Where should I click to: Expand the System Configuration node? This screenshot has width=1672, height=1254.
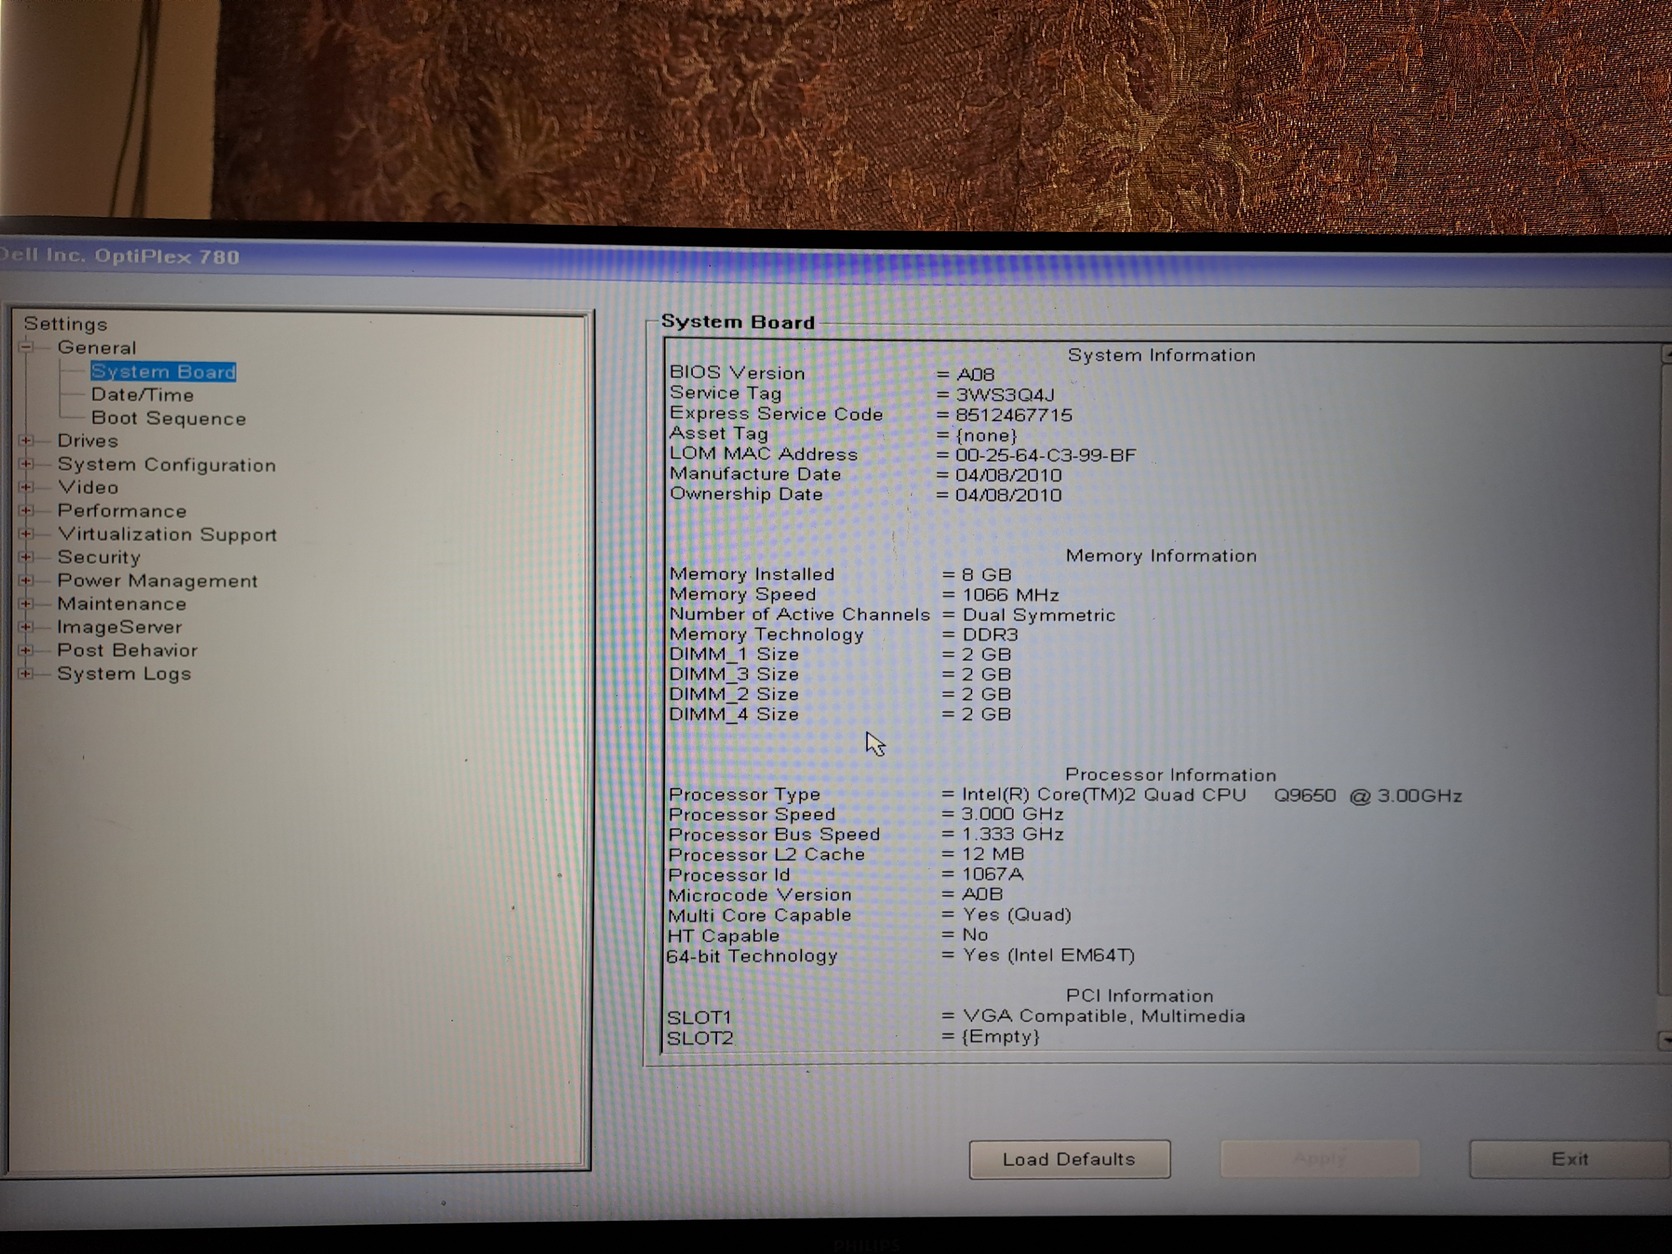pos(26,464)
